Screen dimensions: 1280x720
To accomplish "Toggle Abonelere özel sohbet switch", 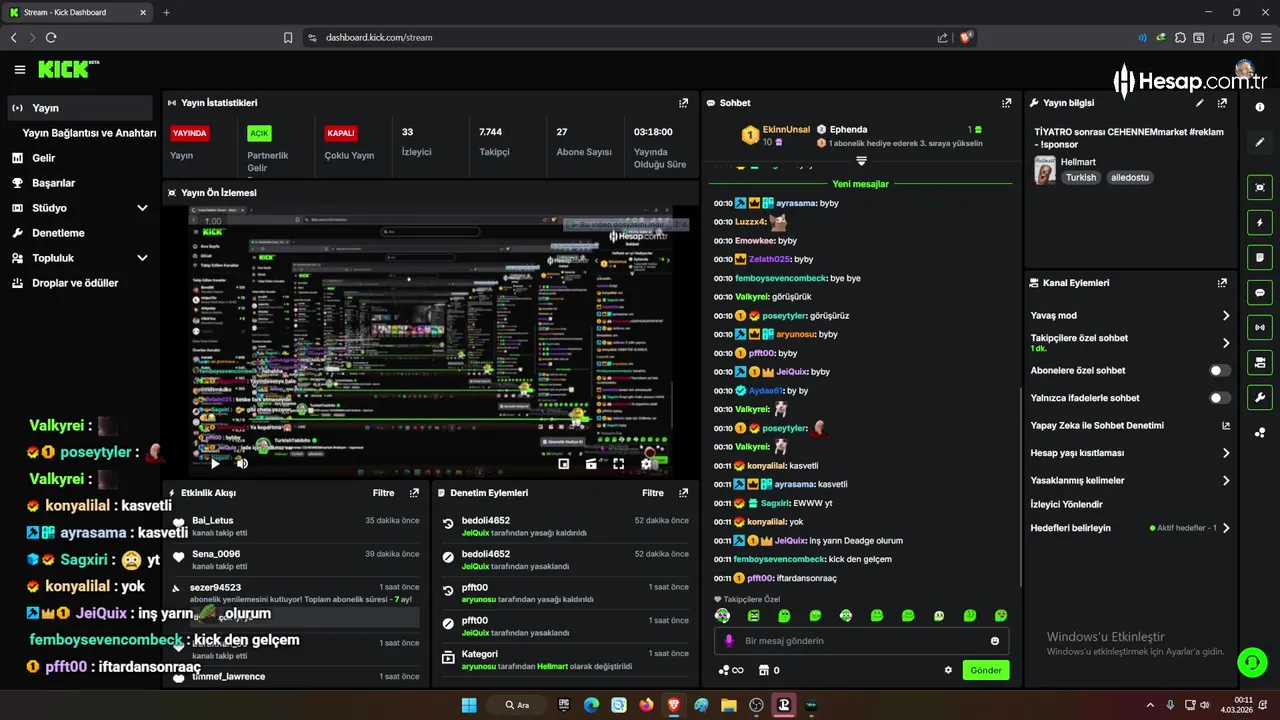I will coord(1220,370).
